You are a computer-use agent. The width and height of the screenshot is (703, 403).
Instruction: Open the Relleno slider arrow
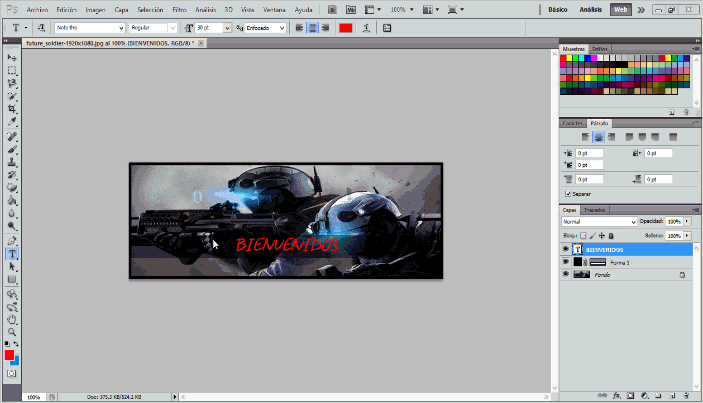(x=687, y=235)
